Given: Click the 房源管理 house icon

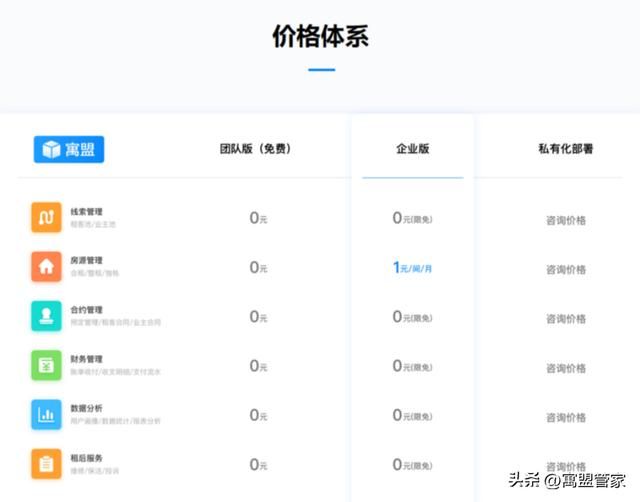Looking at the screenshot, I should pos(47,267).
